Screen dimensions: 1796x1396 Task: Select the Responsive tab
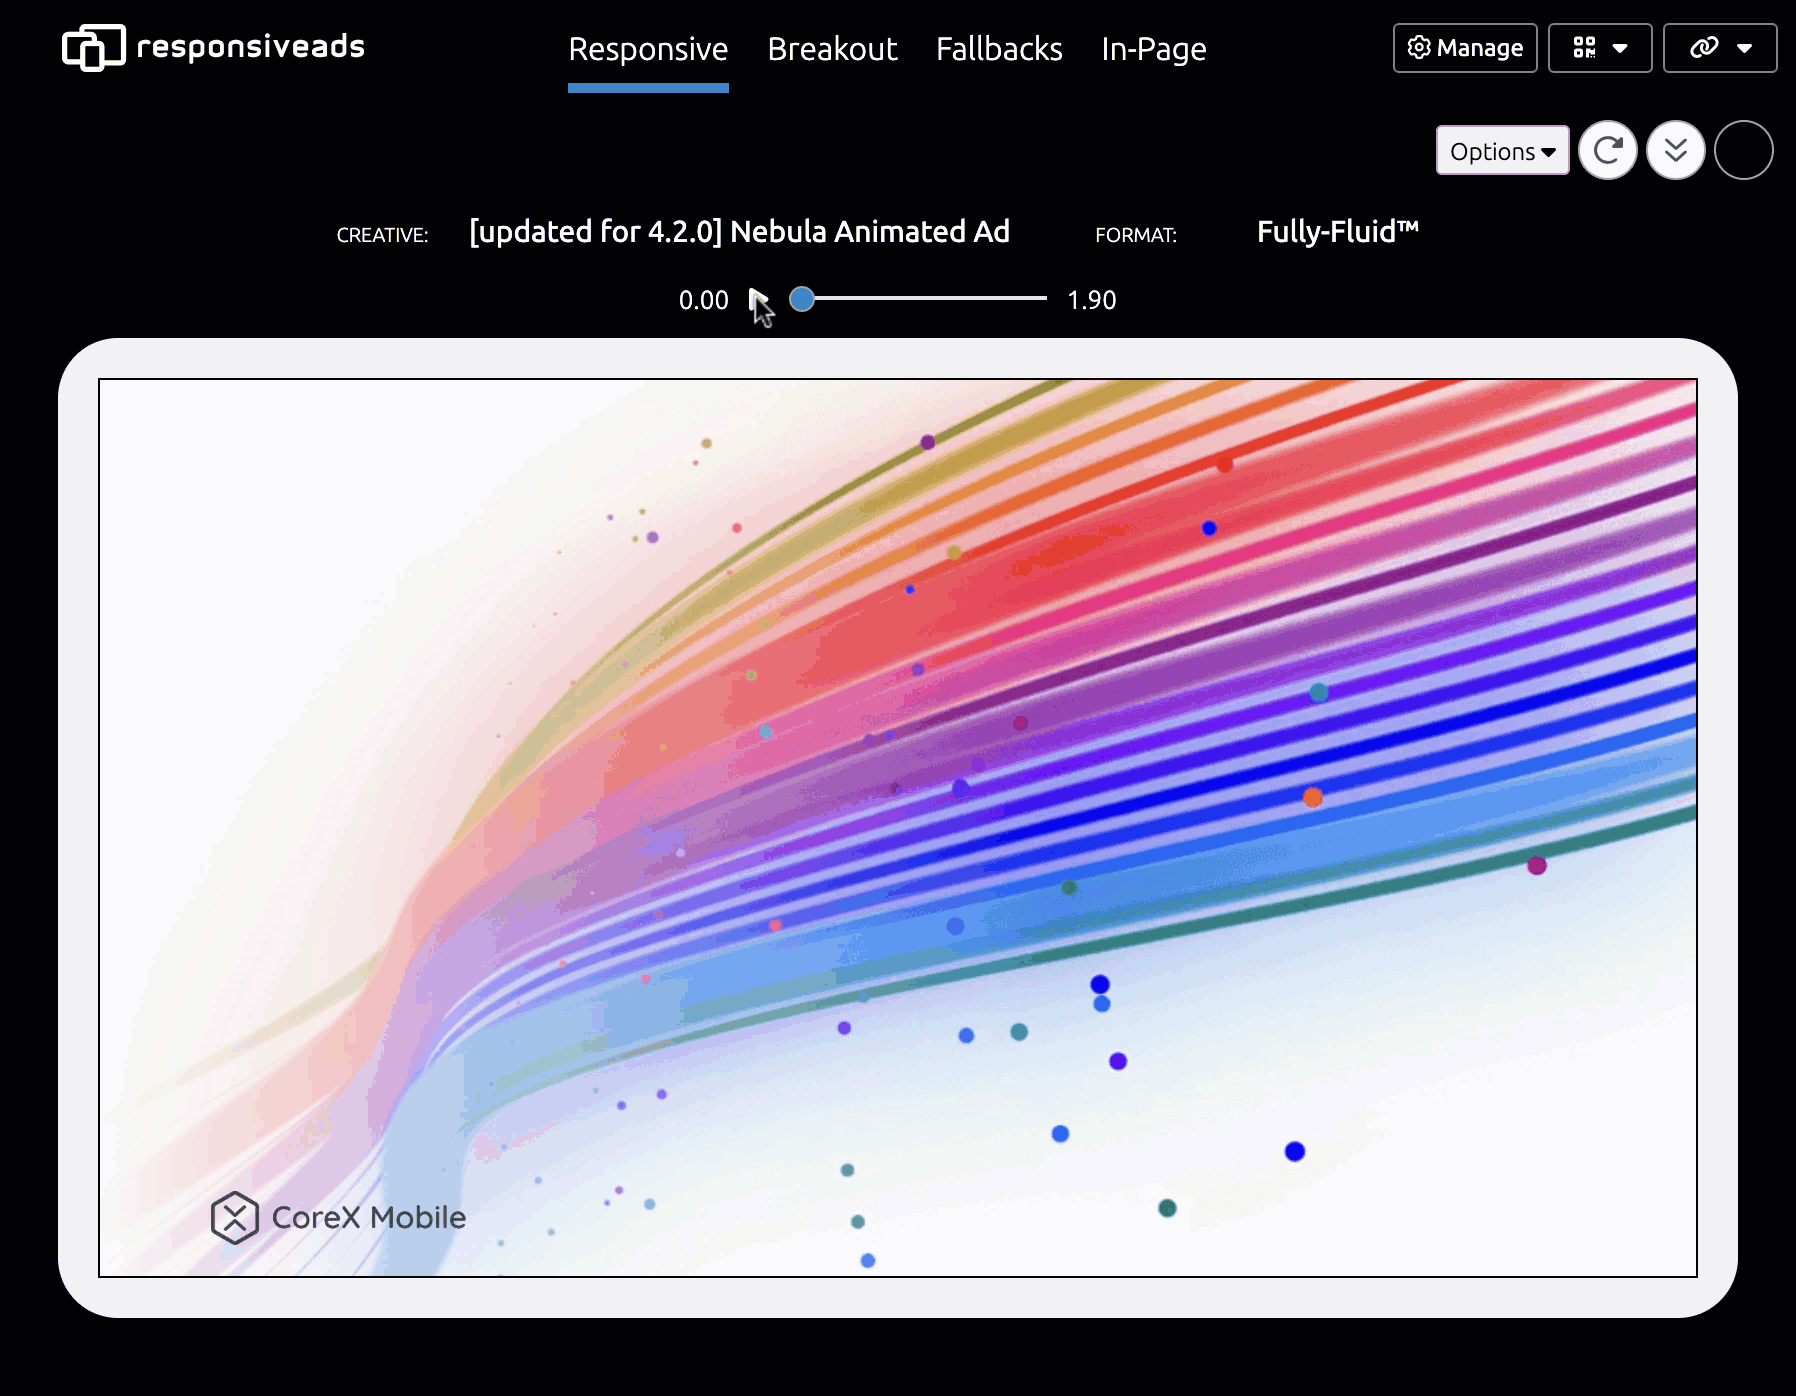pyautogui.click(x=648, y=49)
